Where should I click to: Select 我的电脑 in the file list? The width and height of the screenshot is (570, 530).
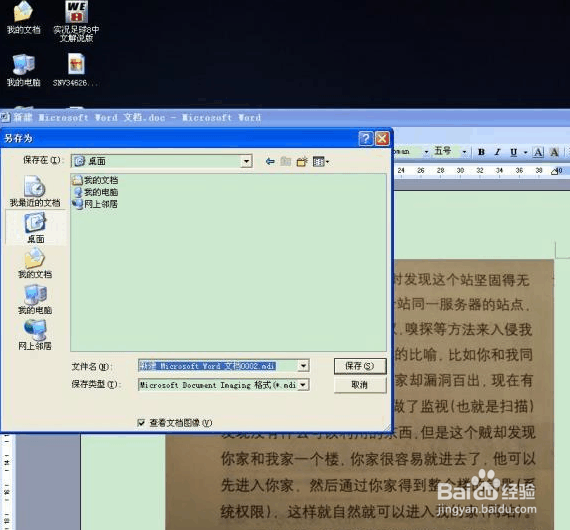[96, 192]
